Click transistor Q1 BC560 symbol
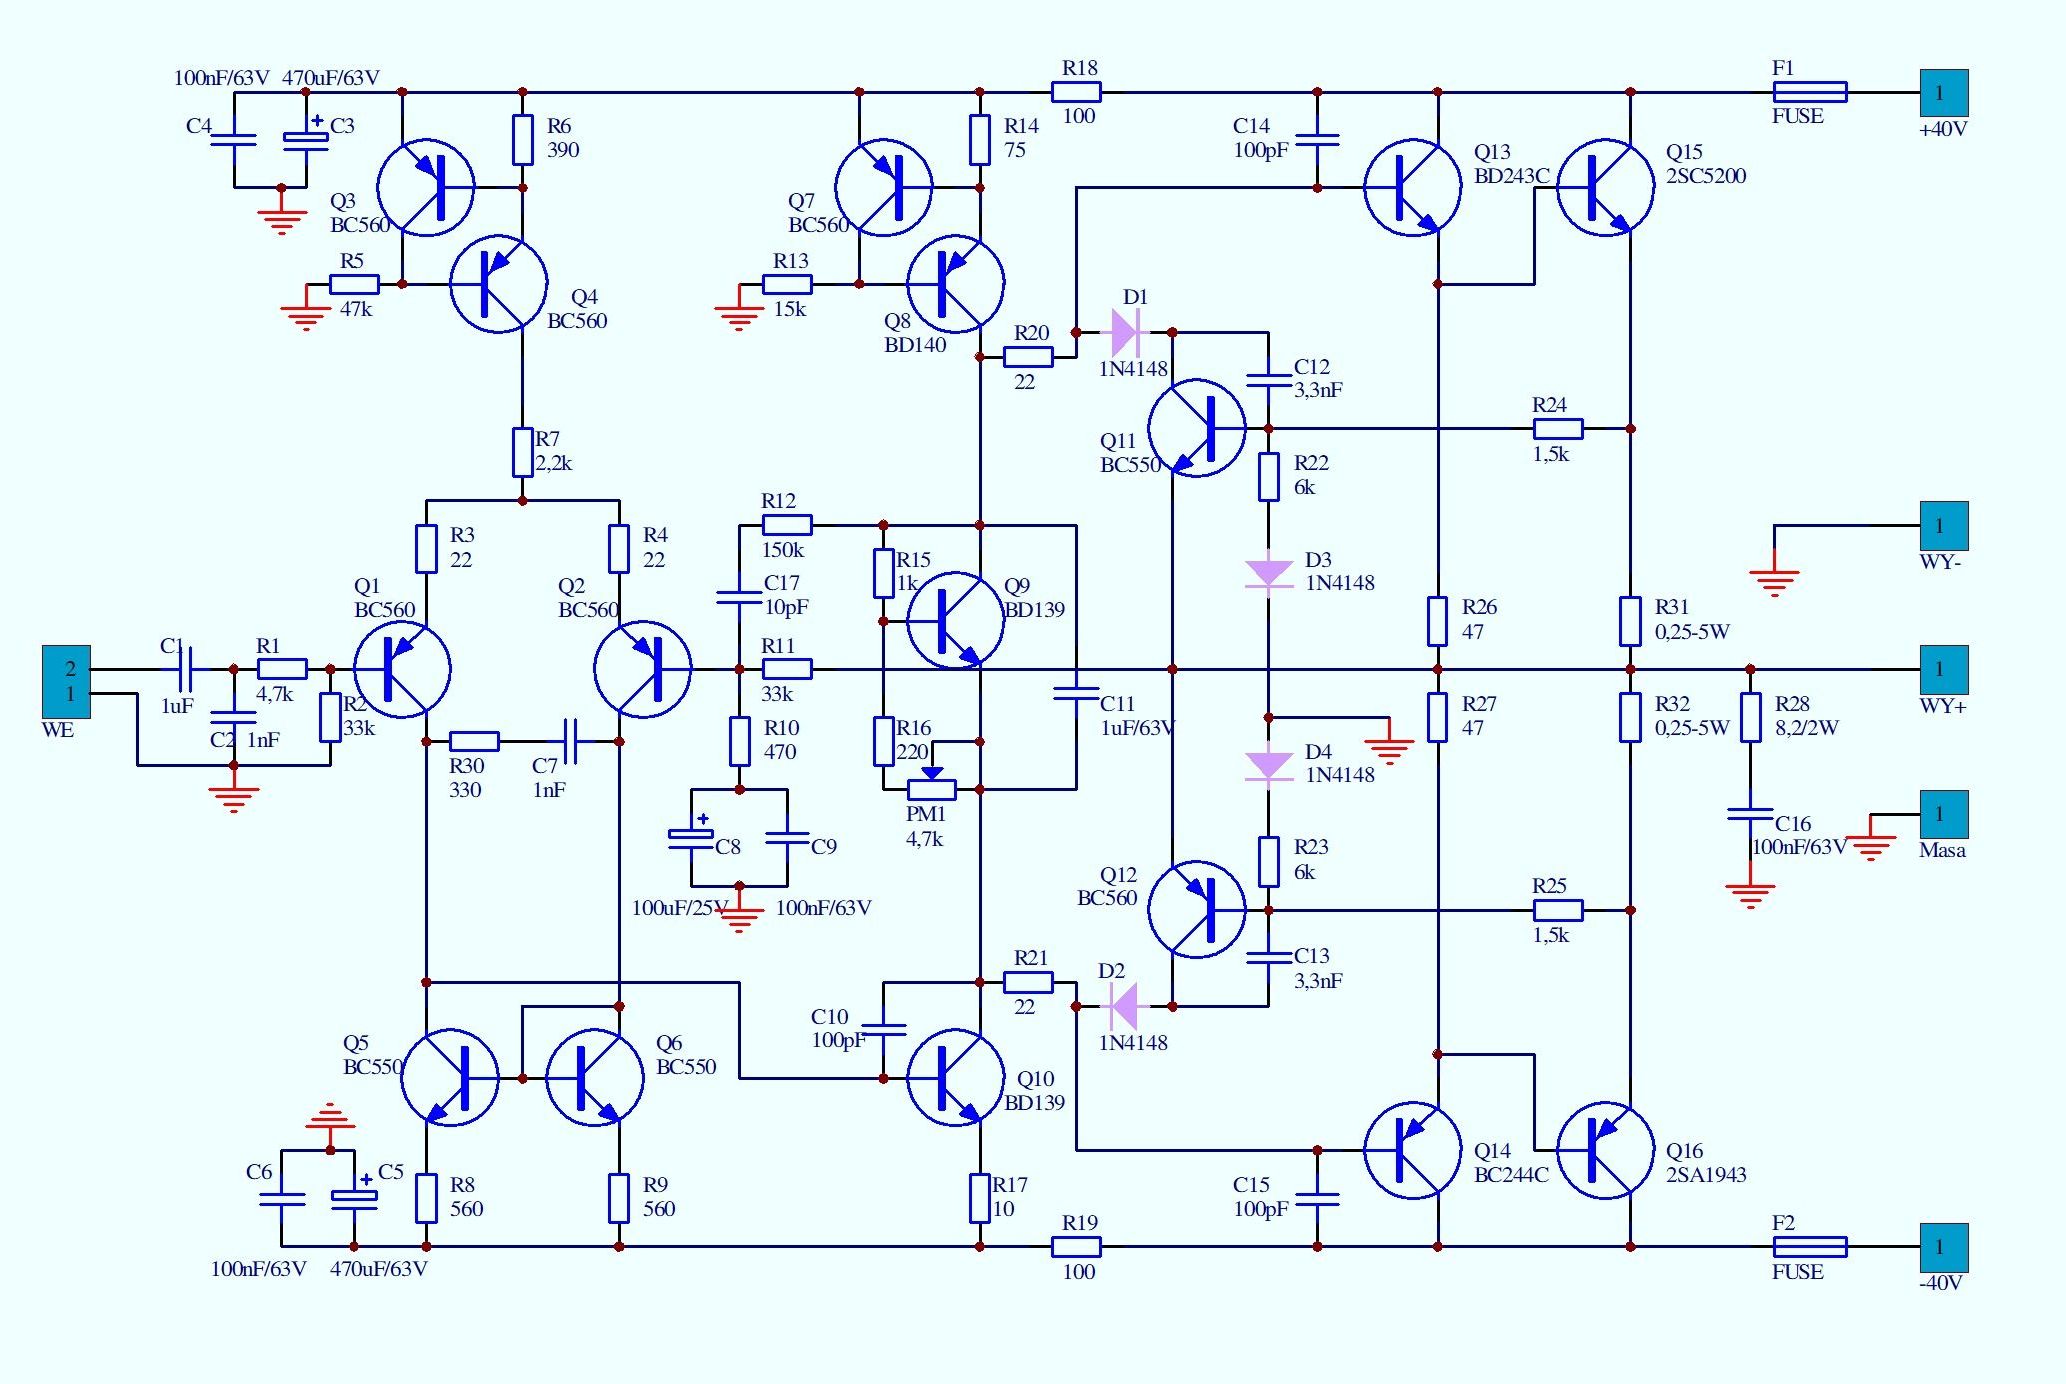The image size is (2066, 1384). pos(402,669)
